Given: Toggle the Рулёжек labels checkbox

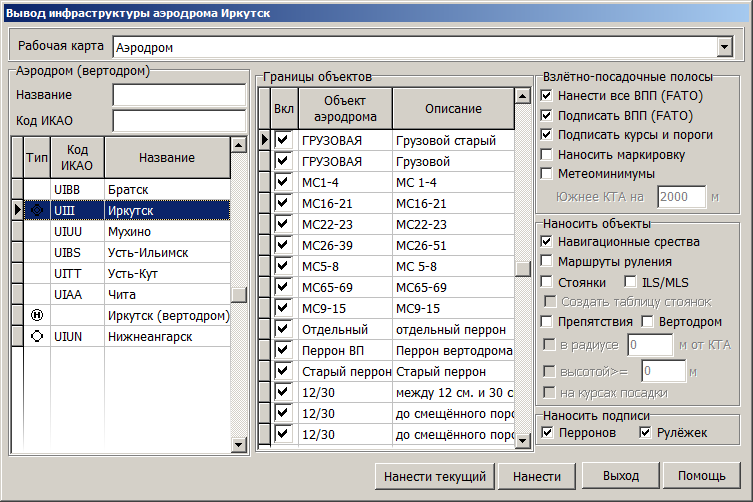Looking at the screenshot, I should pyautogui.click(x=645, y=432).
